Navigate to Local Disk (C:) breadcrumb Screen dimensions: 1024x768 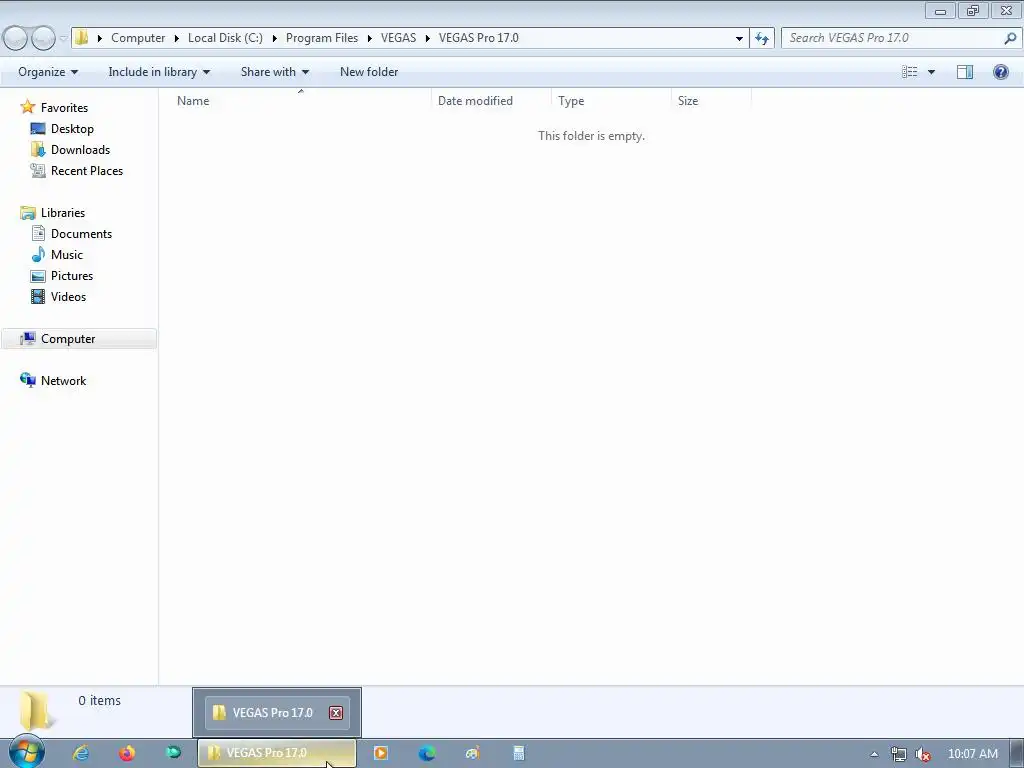[225, 38]
